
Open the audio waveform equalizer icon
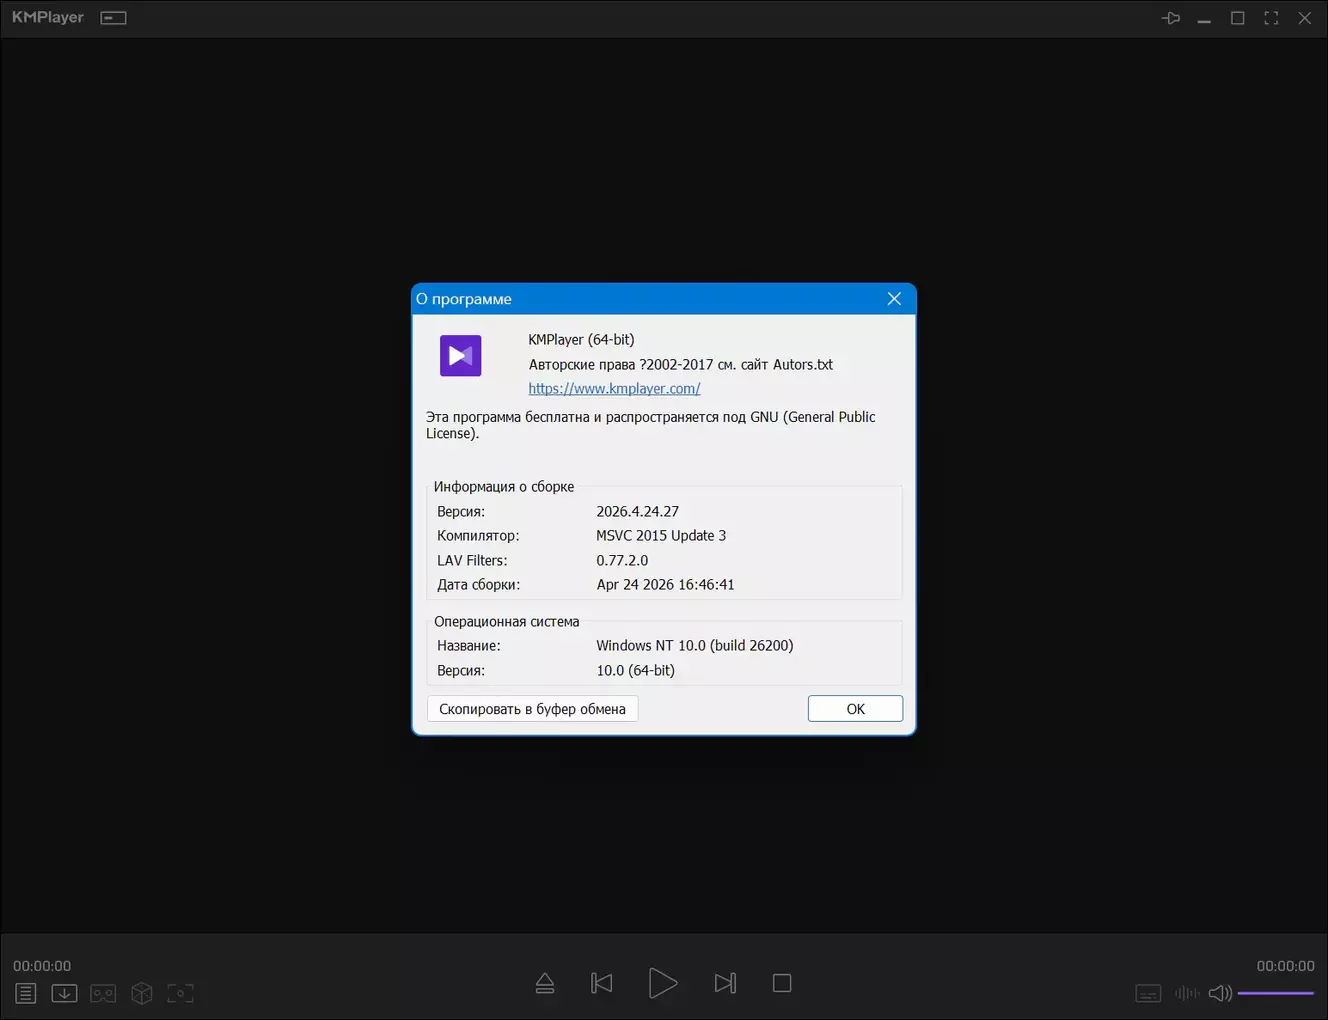(1187, 993)
